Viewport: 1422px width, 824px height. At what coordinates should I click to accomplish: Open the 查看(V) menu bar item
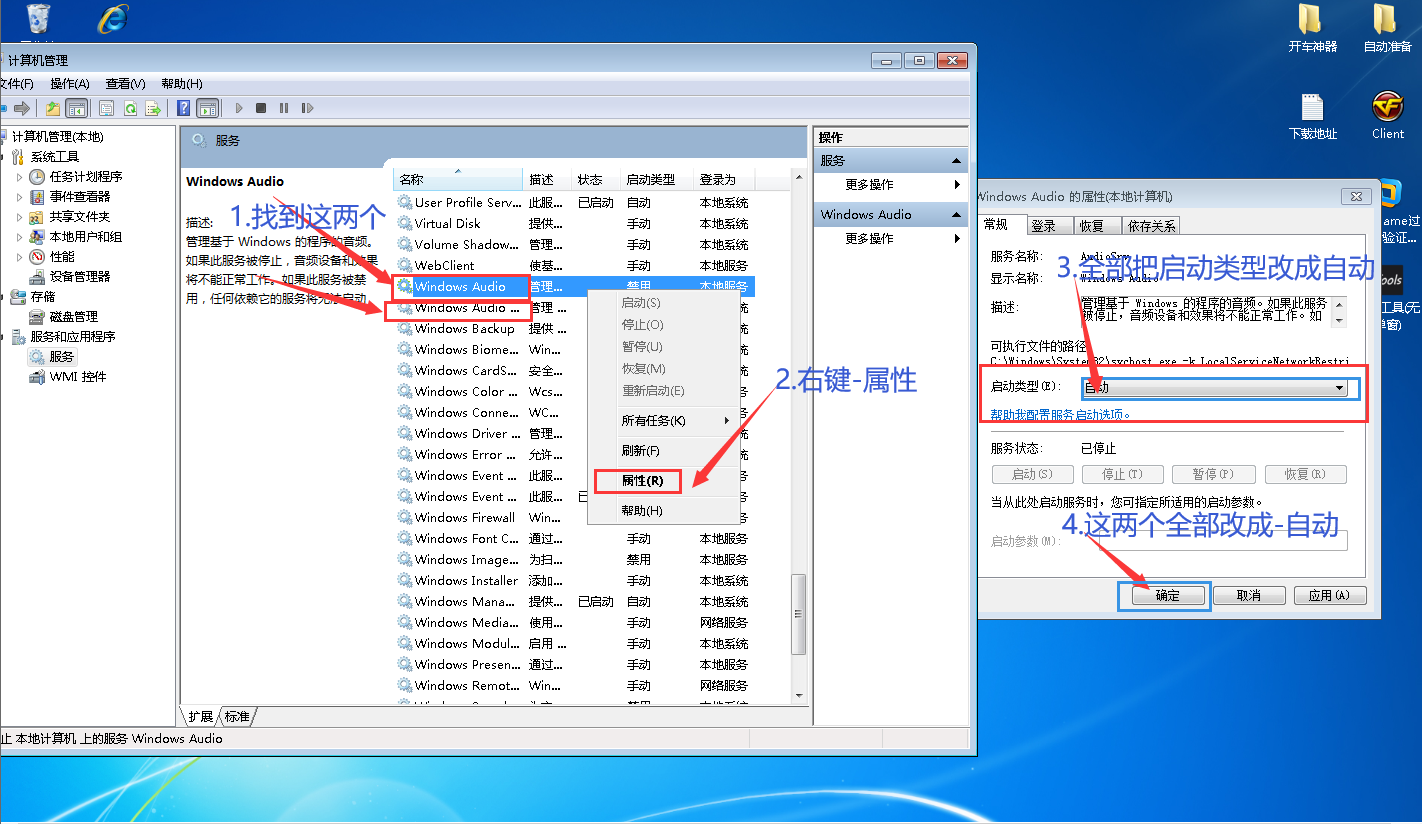pos(126,84)
